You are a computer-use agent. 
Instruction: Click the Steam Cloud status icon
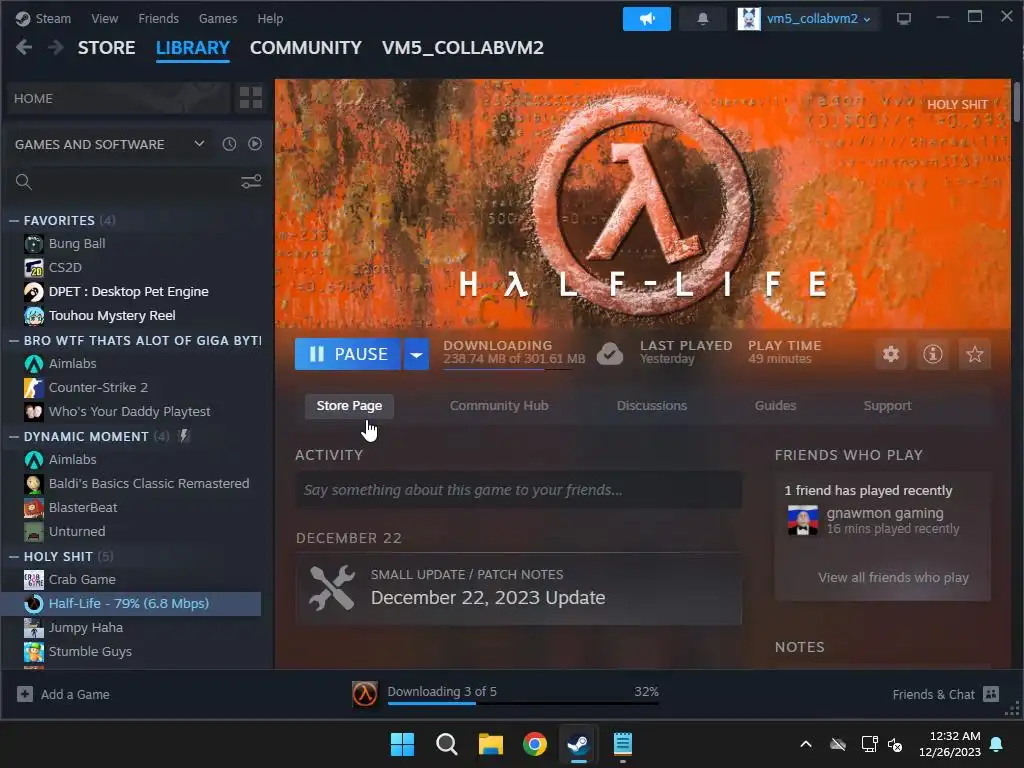610,354
